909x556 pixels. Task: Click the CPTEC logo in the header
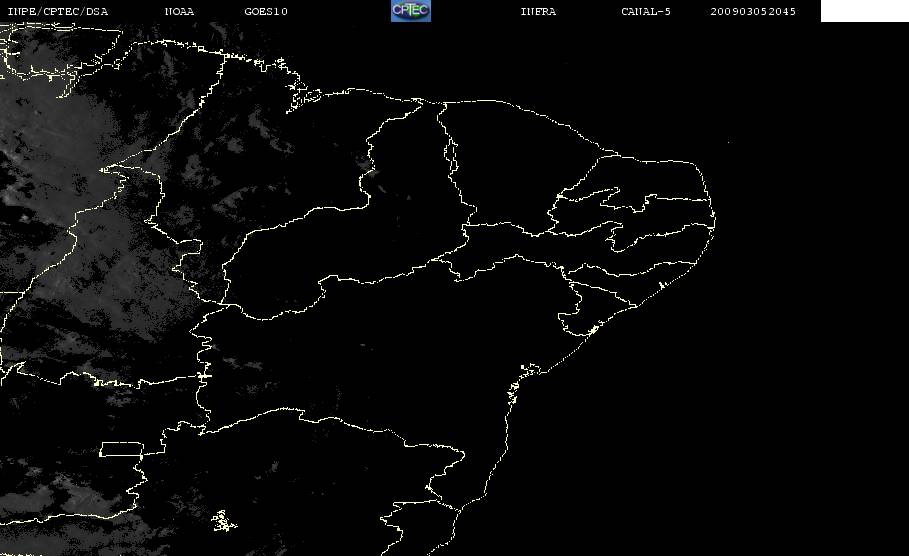tap(410, 10)
